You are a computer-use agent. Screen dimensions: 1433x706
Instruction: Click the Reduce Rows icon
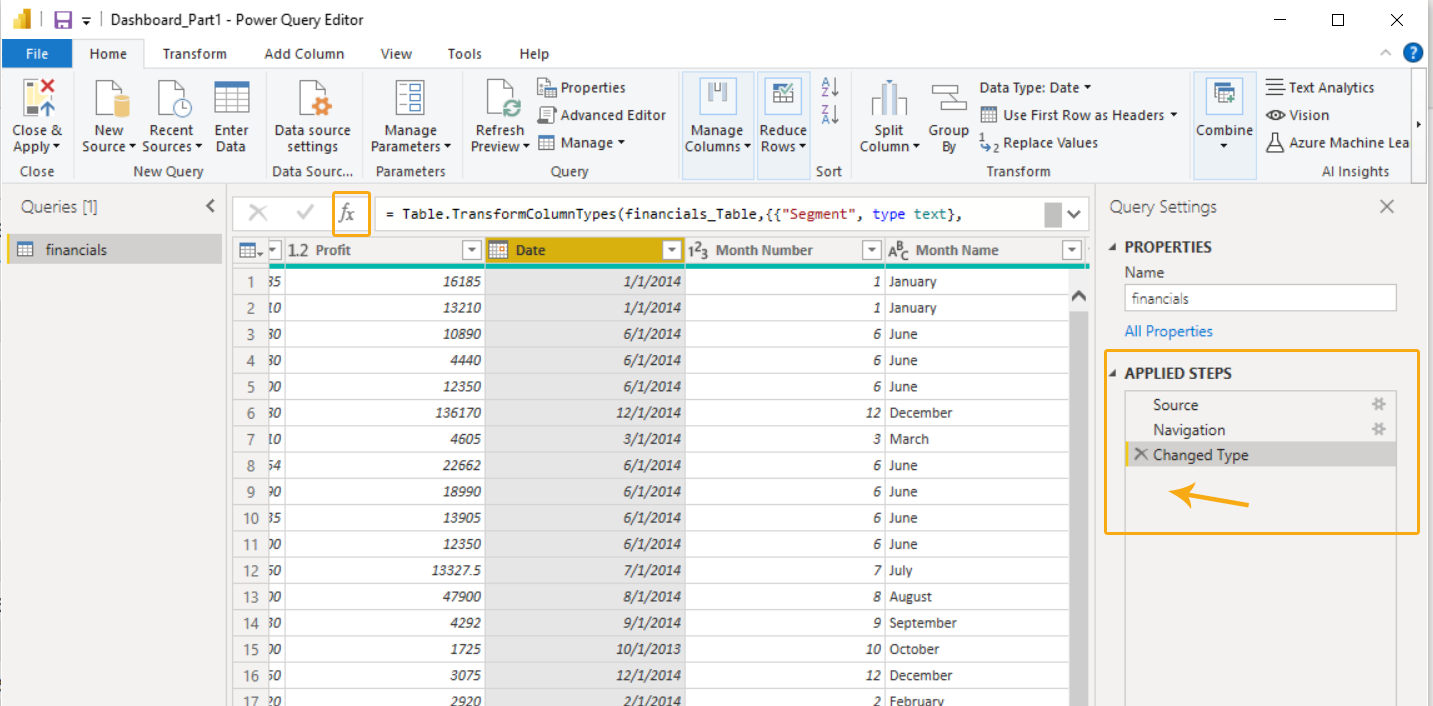coord(783,98)
